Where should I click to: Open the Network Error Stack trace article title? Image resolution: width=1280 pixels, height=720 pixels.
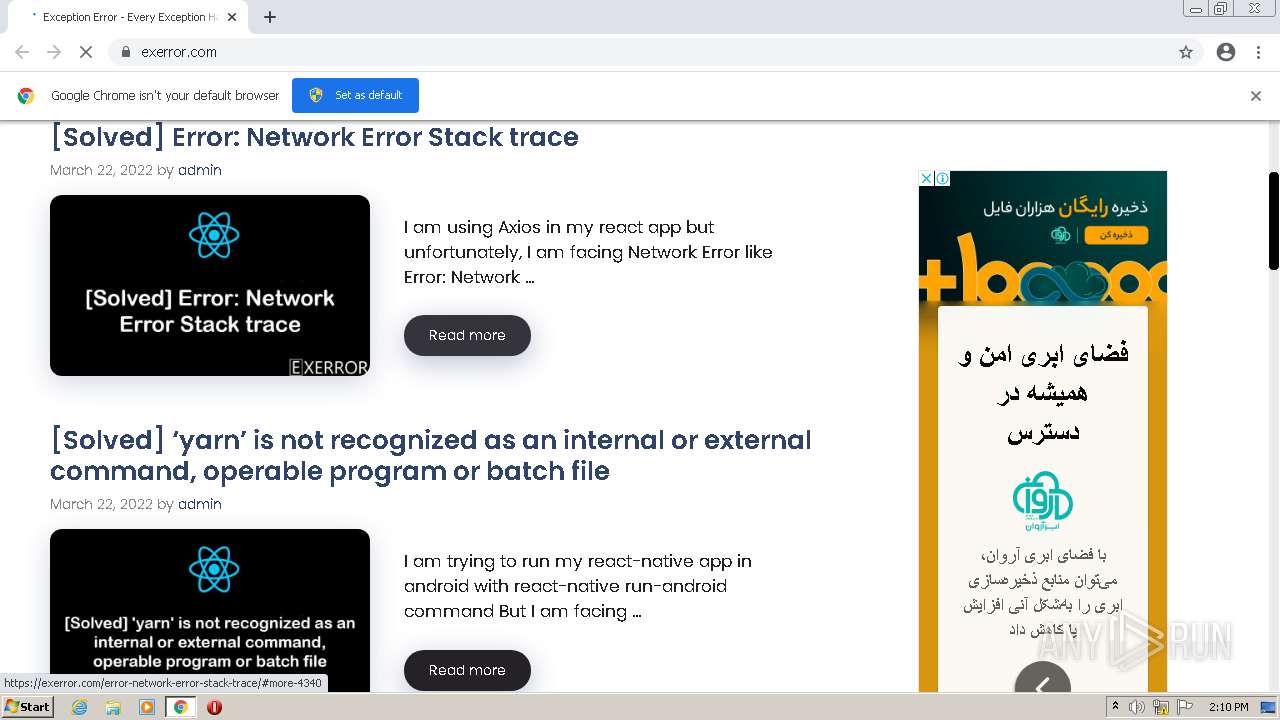(314, 137)
